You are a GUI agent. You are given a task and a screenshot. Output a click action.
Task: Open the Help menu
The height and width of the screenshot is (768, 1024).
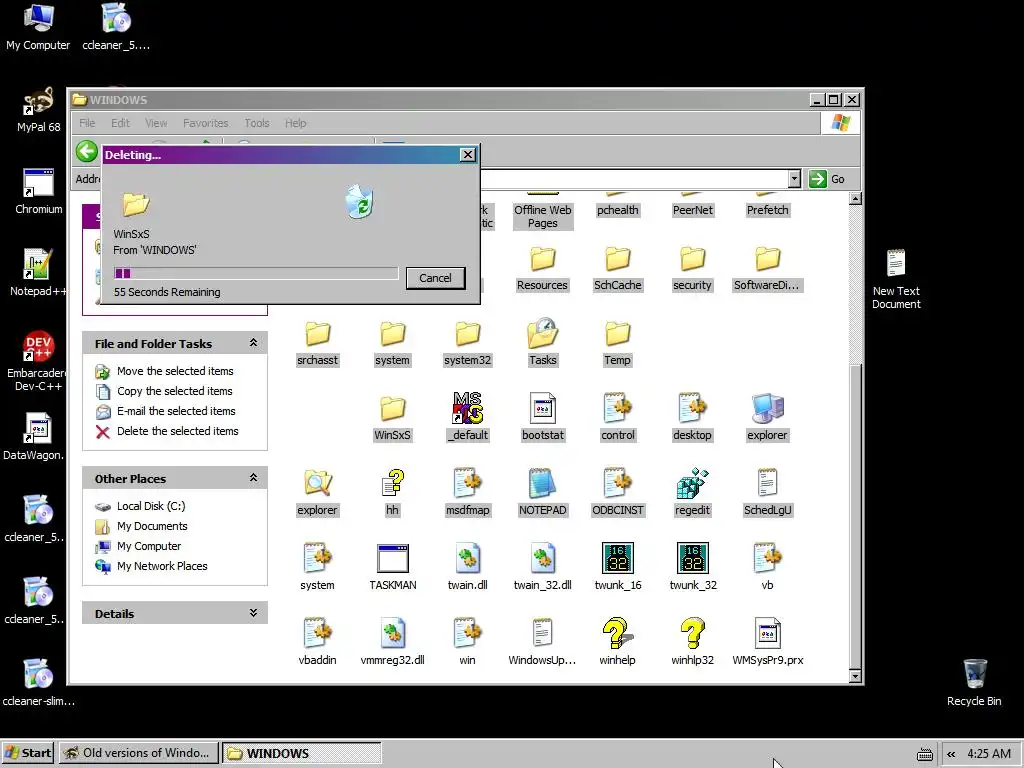pos(295,123)
